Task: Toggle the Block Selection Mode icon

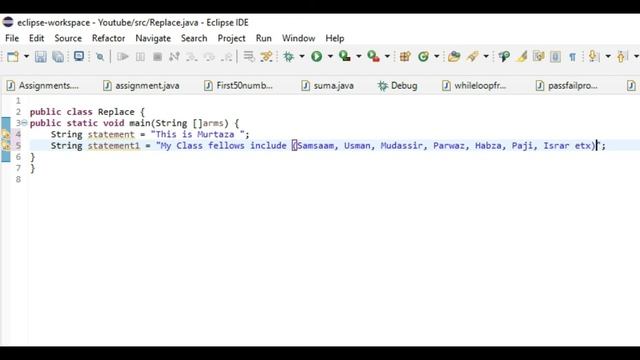Action: [556, 56]
